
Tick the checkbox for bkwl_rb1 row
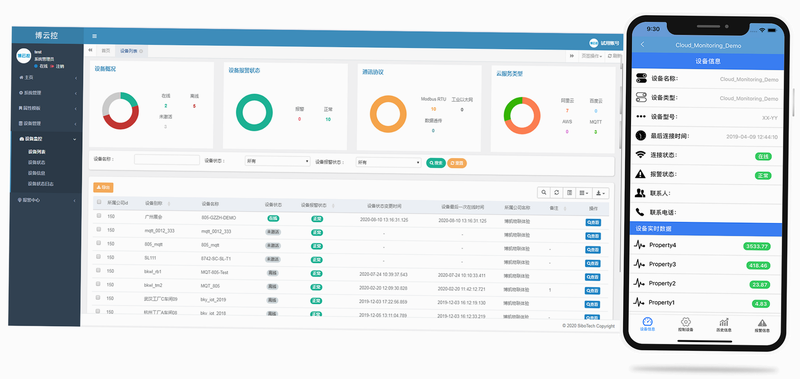(99, 270)
